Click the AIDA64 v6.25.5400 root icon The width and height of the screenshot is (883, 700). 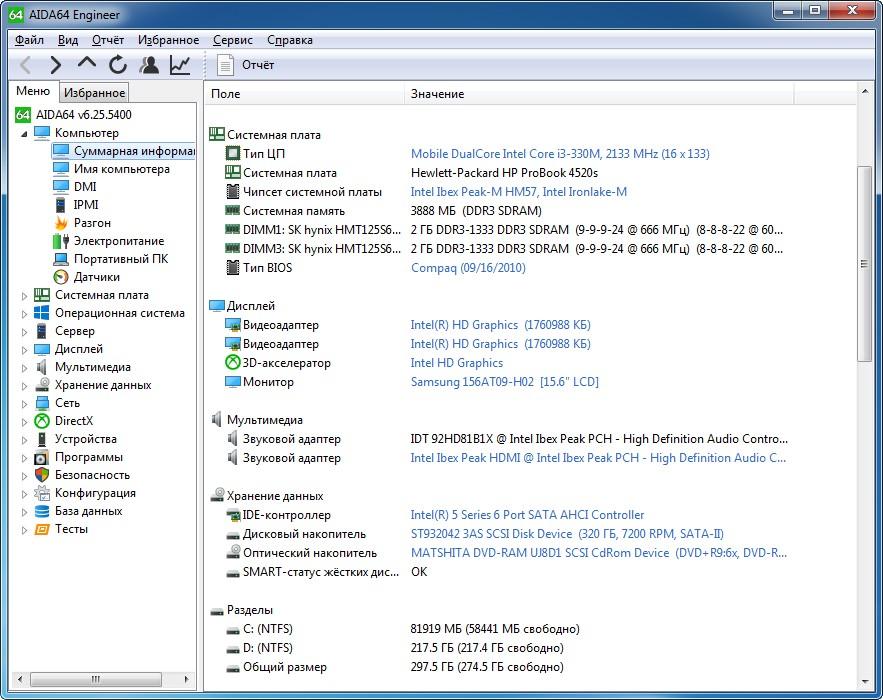point(23,115)
